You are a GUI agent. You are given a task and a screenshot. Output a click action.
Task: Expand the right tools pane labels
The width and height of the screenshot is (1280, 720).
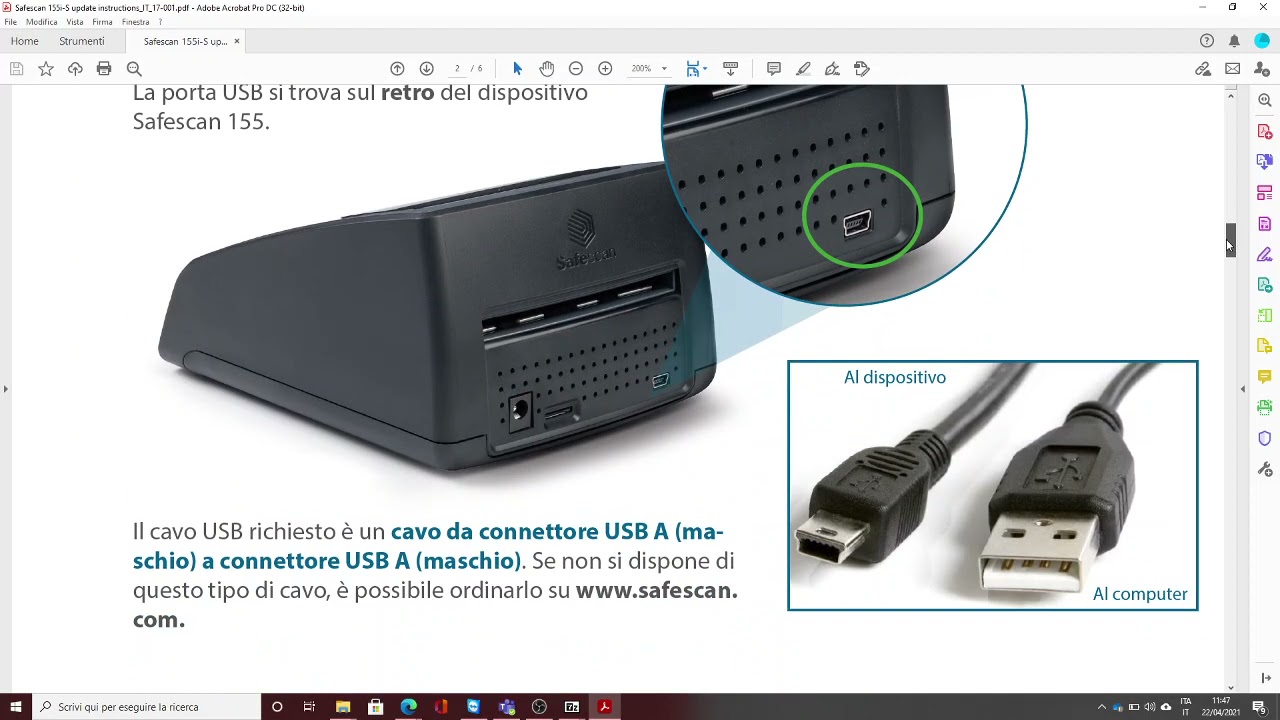pyautogui.click(x=1265, y=678)
